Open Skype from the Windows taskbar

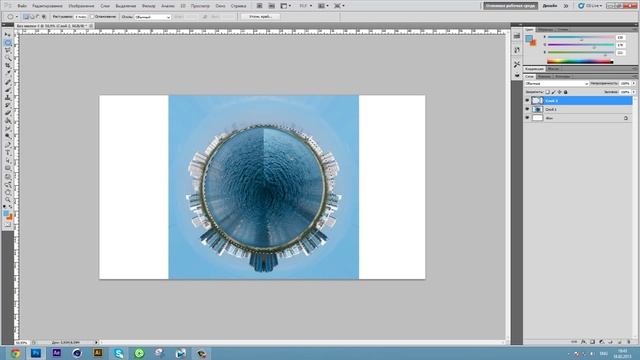119,353
